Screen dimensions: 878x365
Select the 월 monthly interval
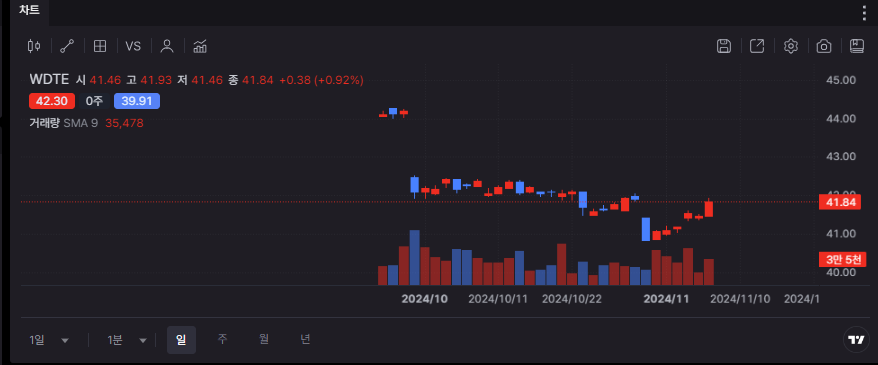(264, 339)
